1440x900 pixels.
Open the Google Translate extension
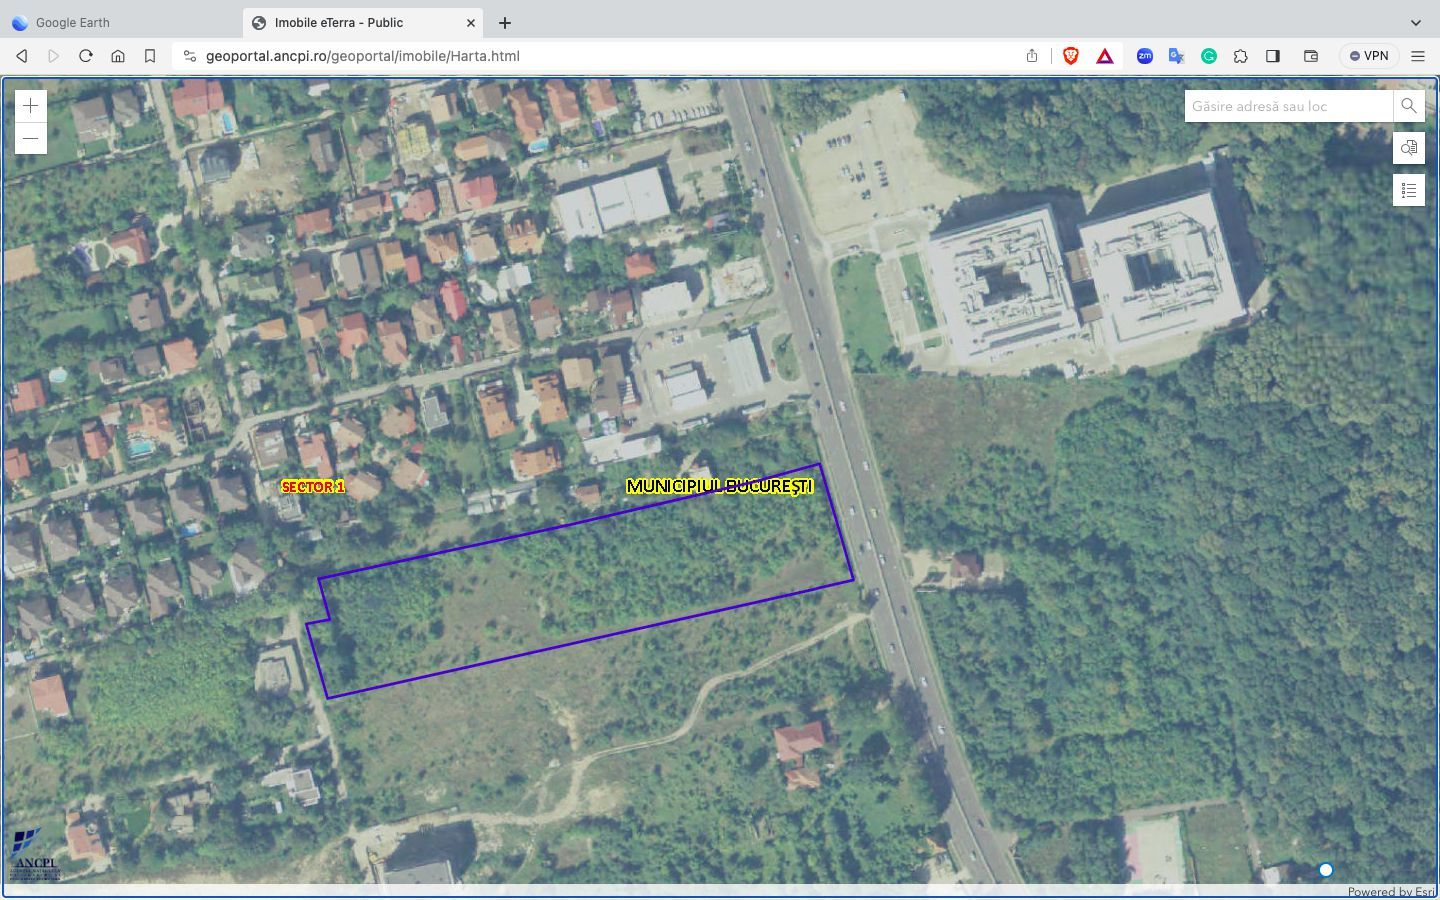tap(1176, 56)
